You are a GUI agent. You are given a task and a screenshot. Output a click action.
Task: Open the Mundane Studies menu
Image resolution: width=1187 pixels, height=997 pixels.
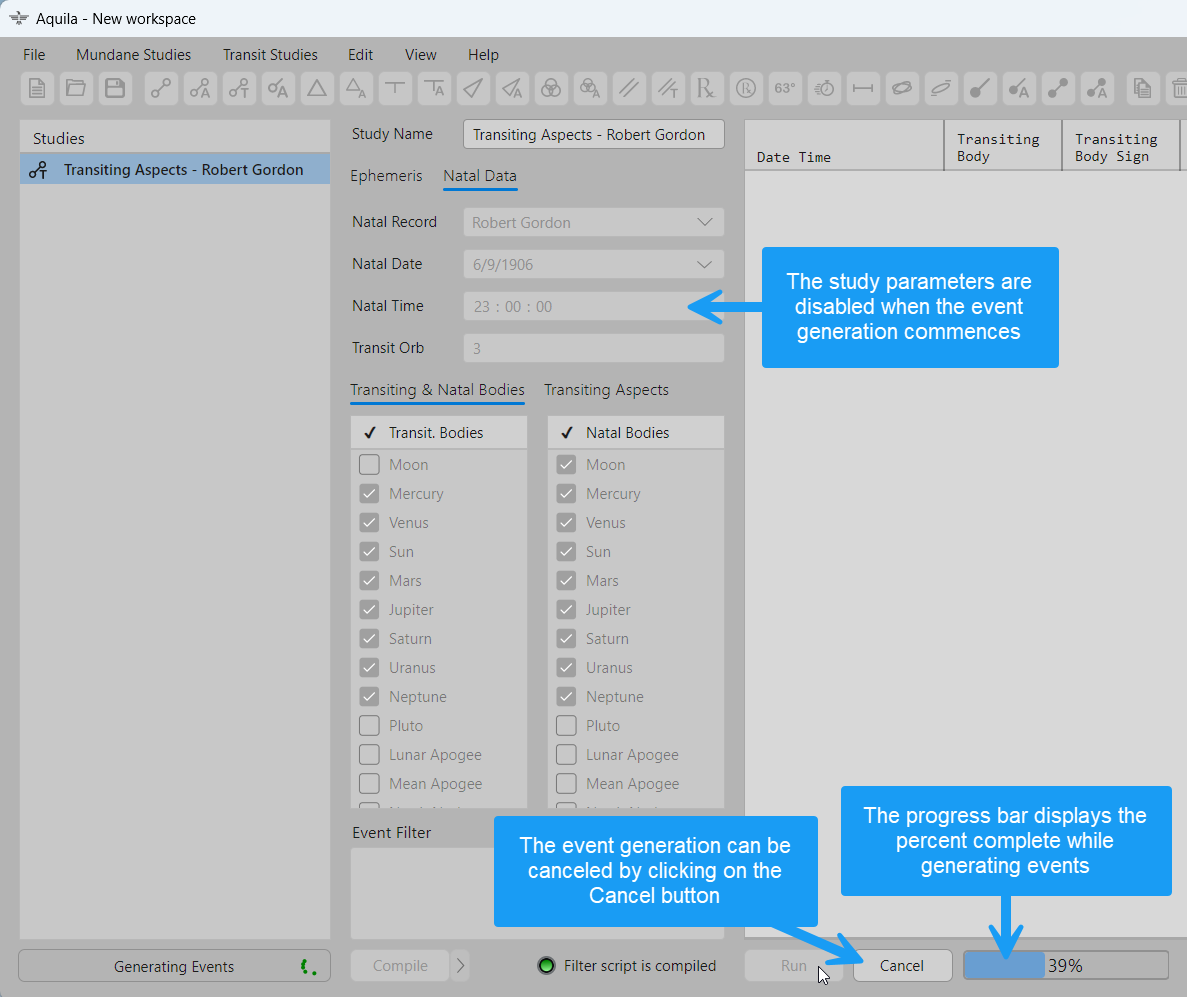[x=133, y=55]
